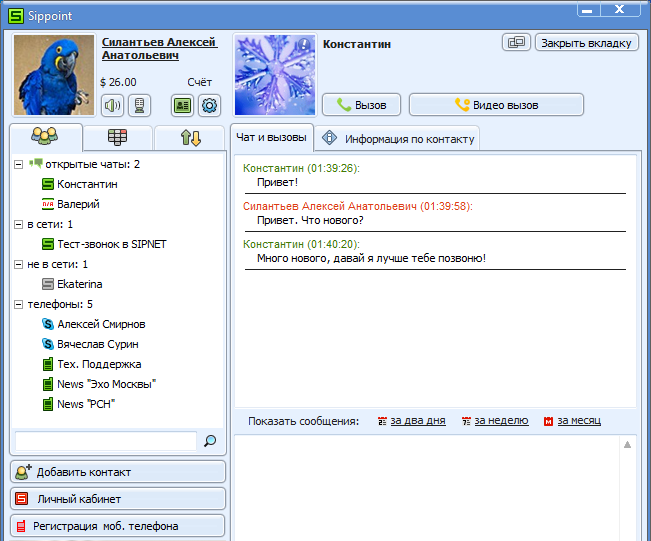Open Личный кабинет
The image size is (651, 541).
(x=118, y=499)
